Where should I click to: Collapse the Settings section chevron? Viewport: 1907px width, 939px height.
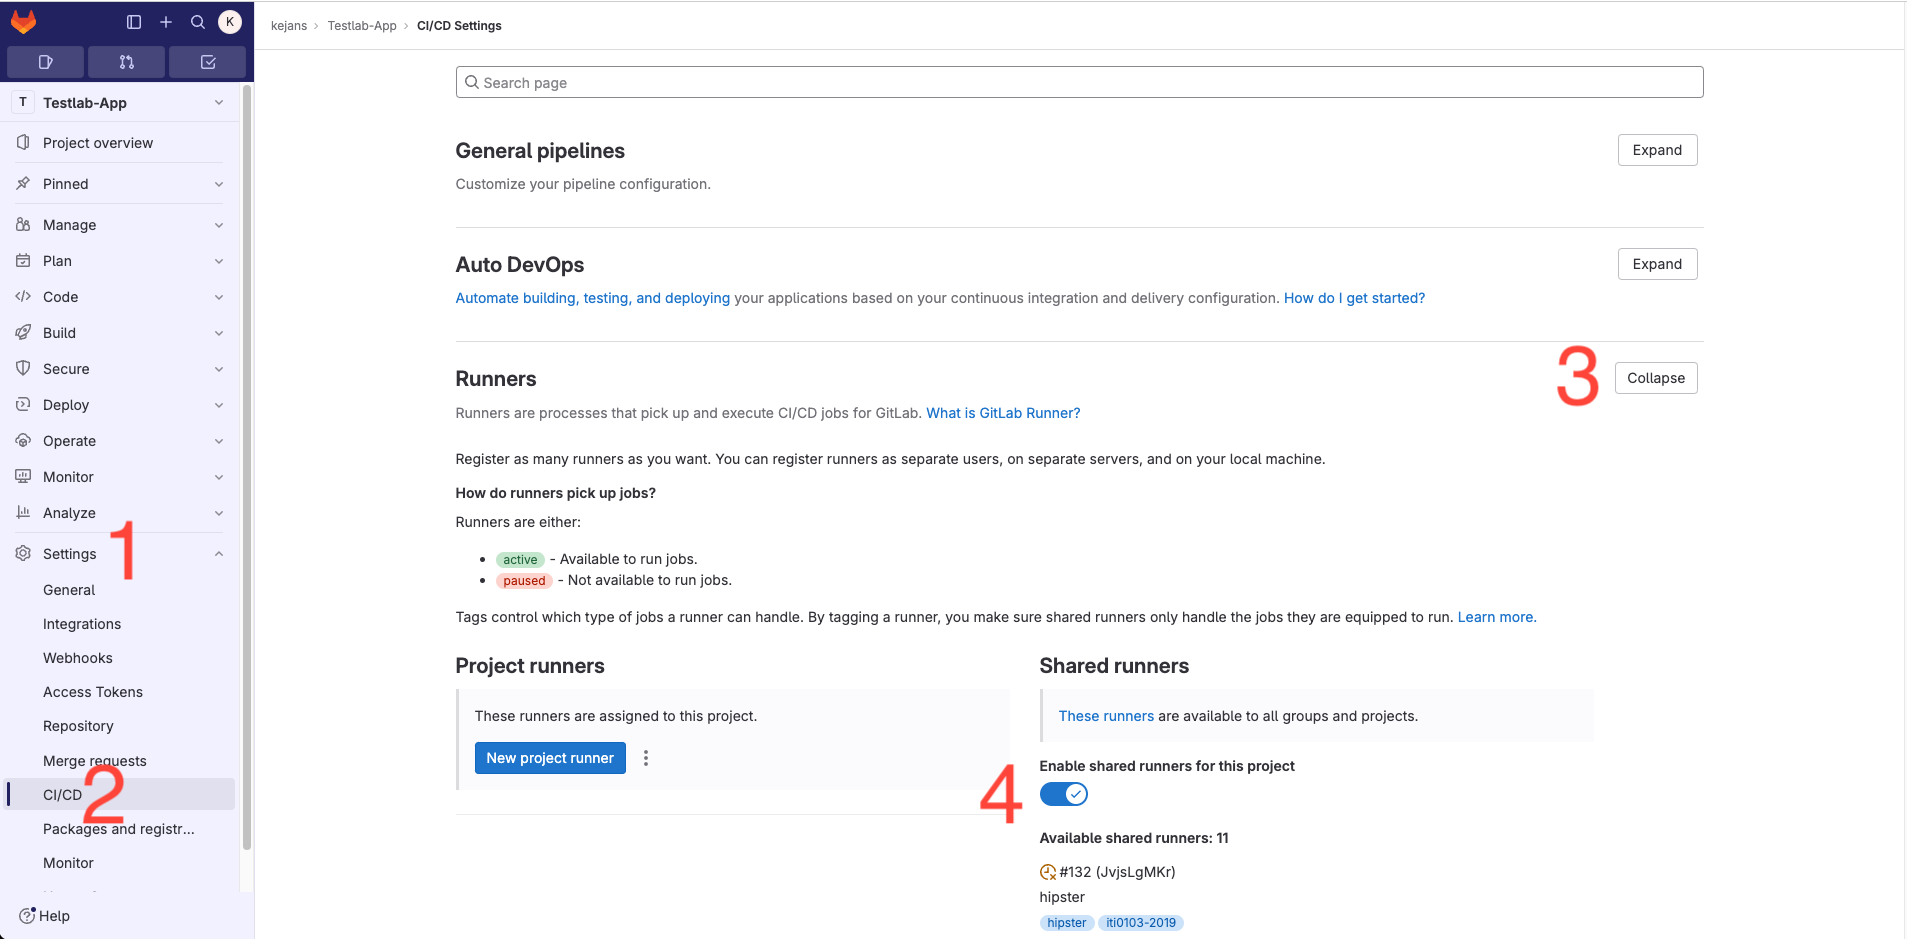(219, 554)
